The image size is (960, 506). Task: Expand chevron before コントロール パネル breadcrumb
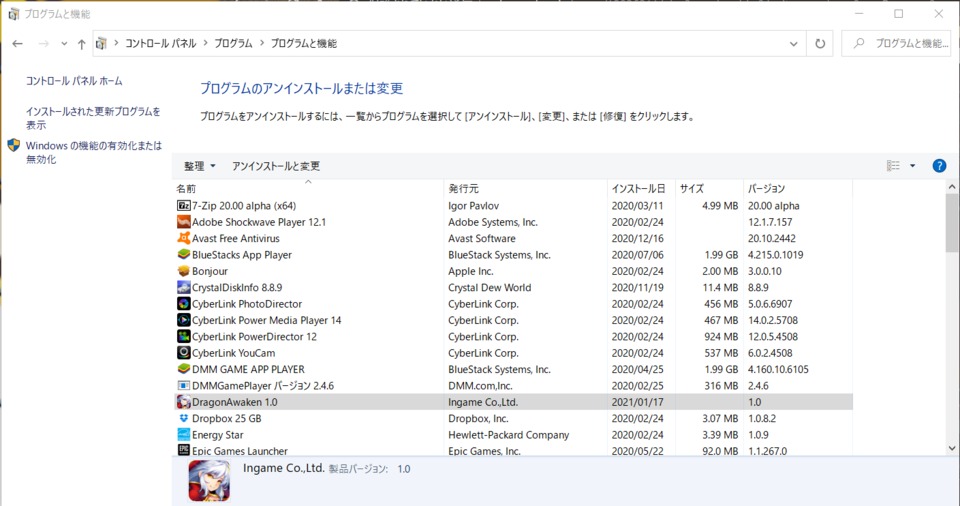coord(116,43)
